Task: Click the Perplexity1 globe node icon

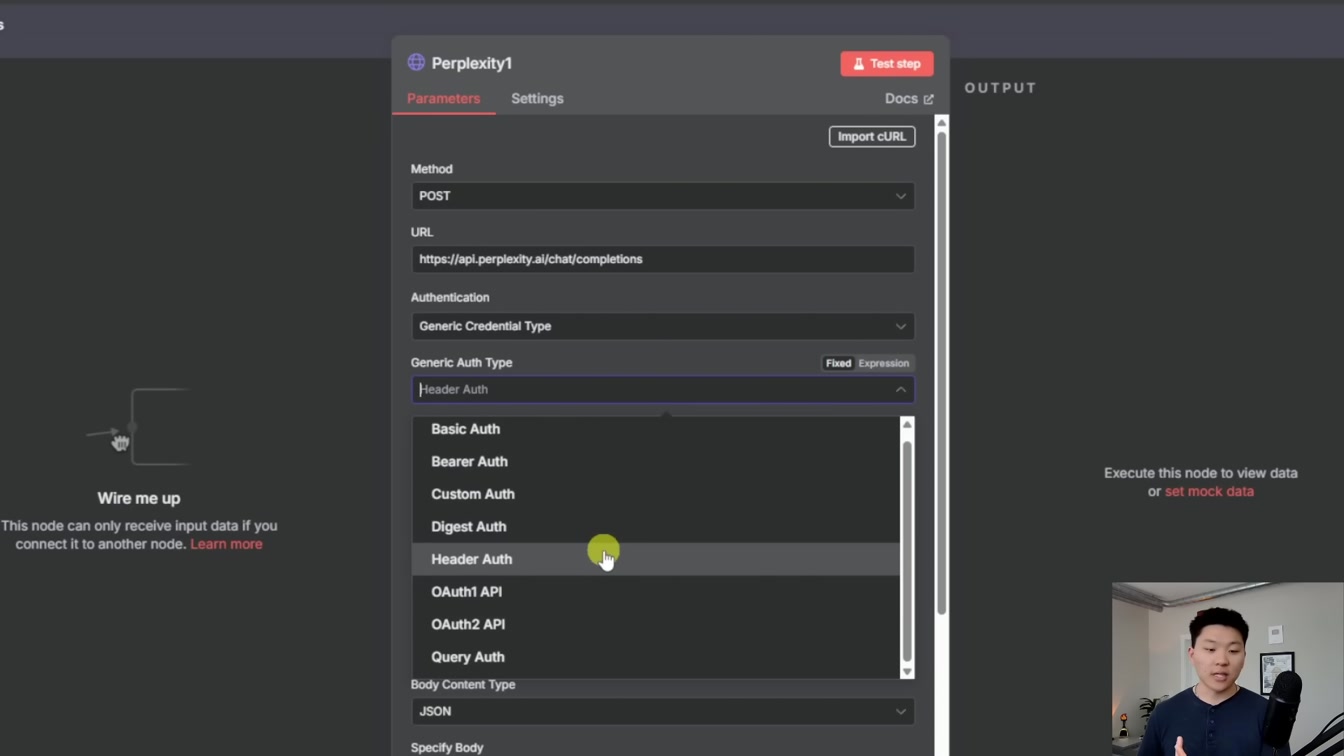Action: coord(416,62)
